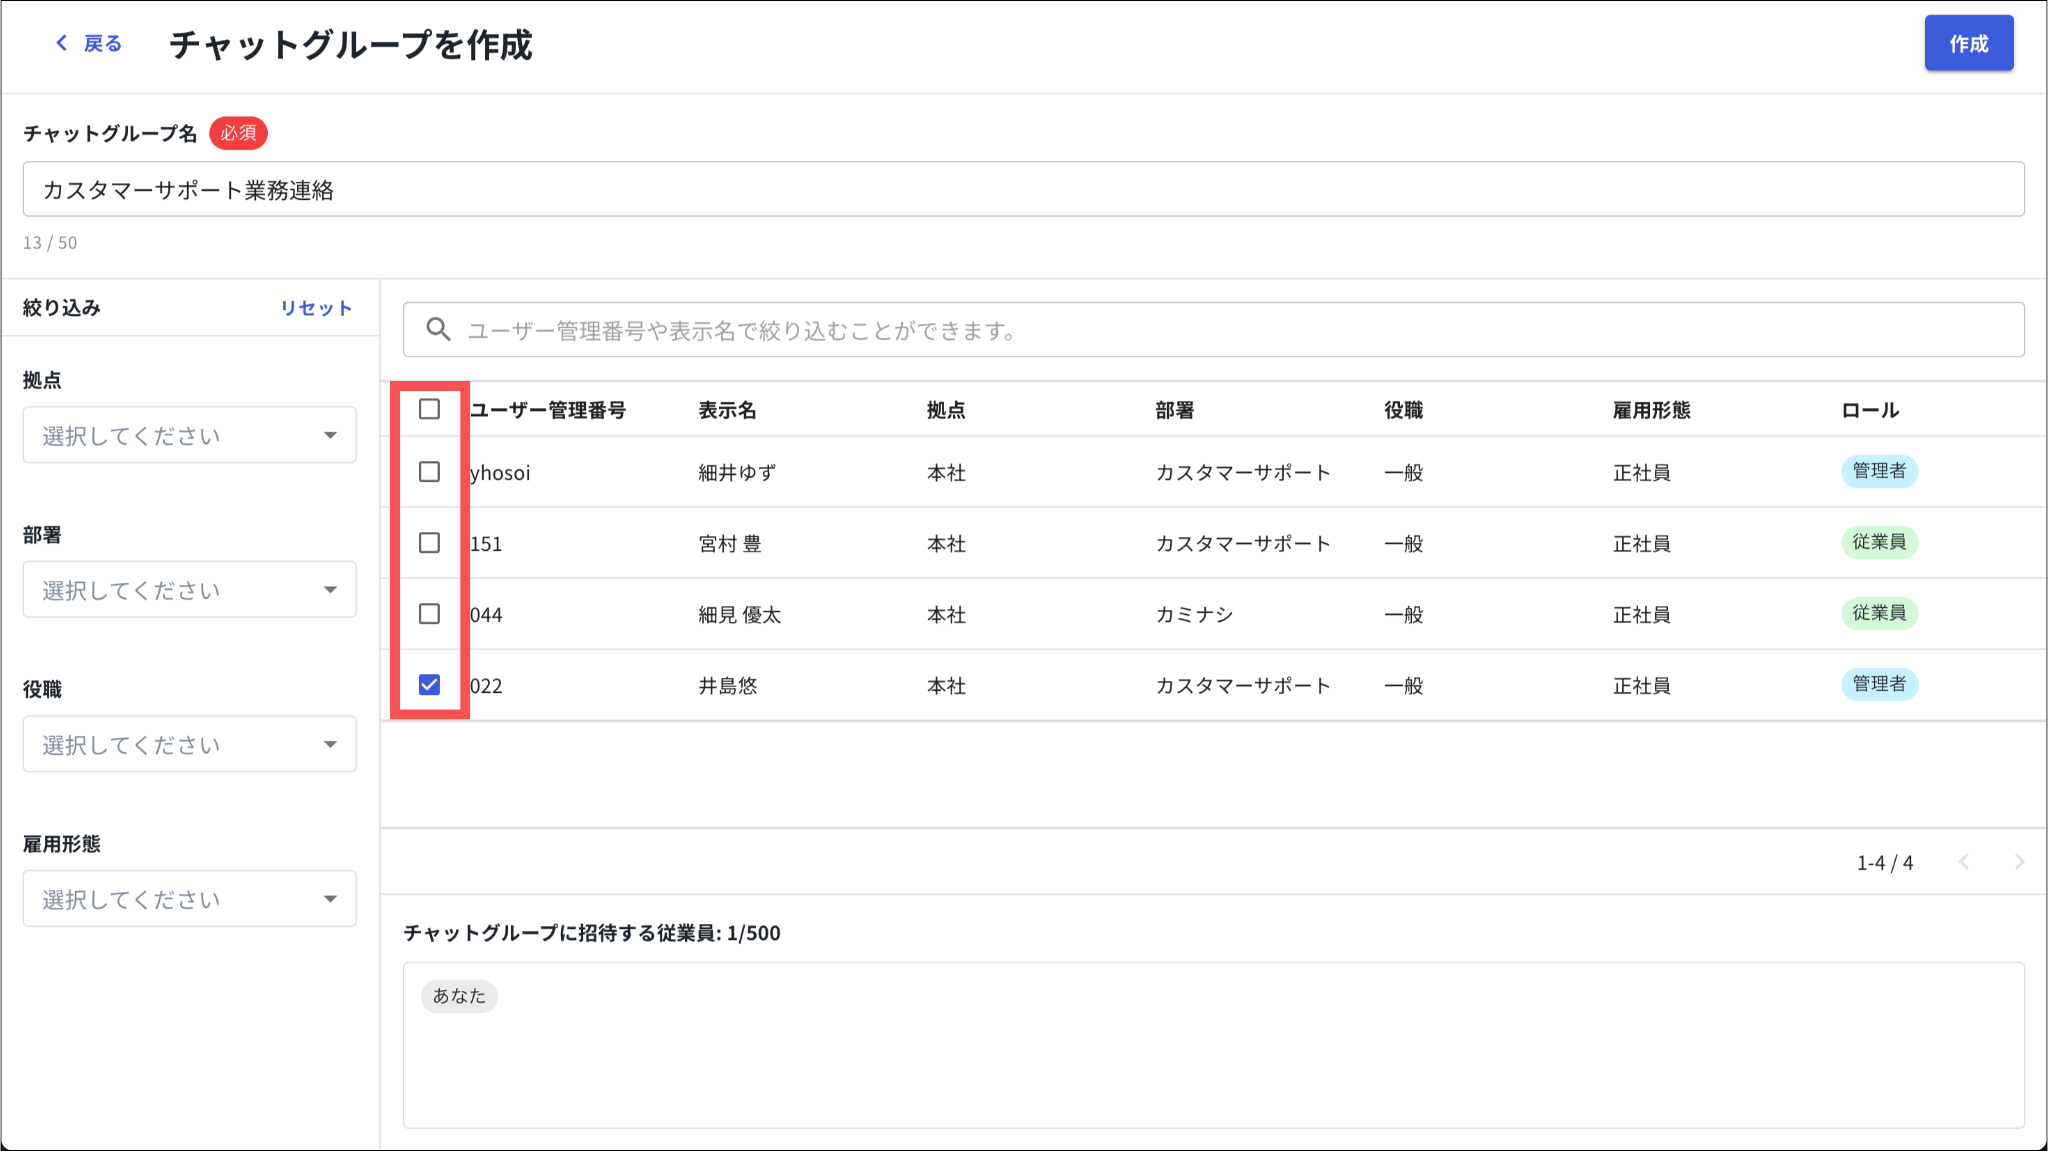Open the 雇用形態 filter dropdown

click(x=189, y=899)
